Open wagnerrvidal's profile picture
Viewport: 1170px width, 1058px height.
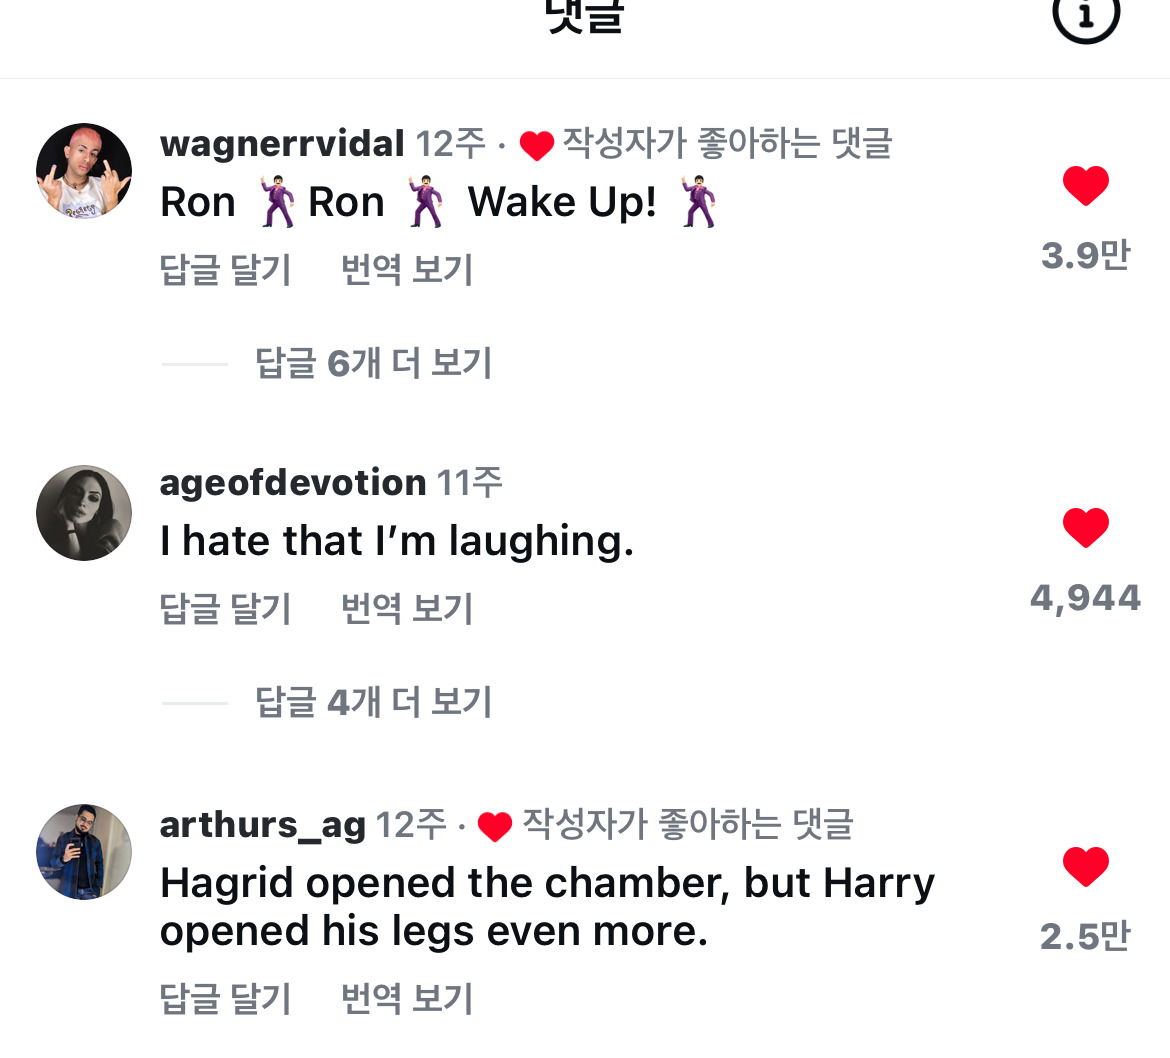tap(84, 171)
